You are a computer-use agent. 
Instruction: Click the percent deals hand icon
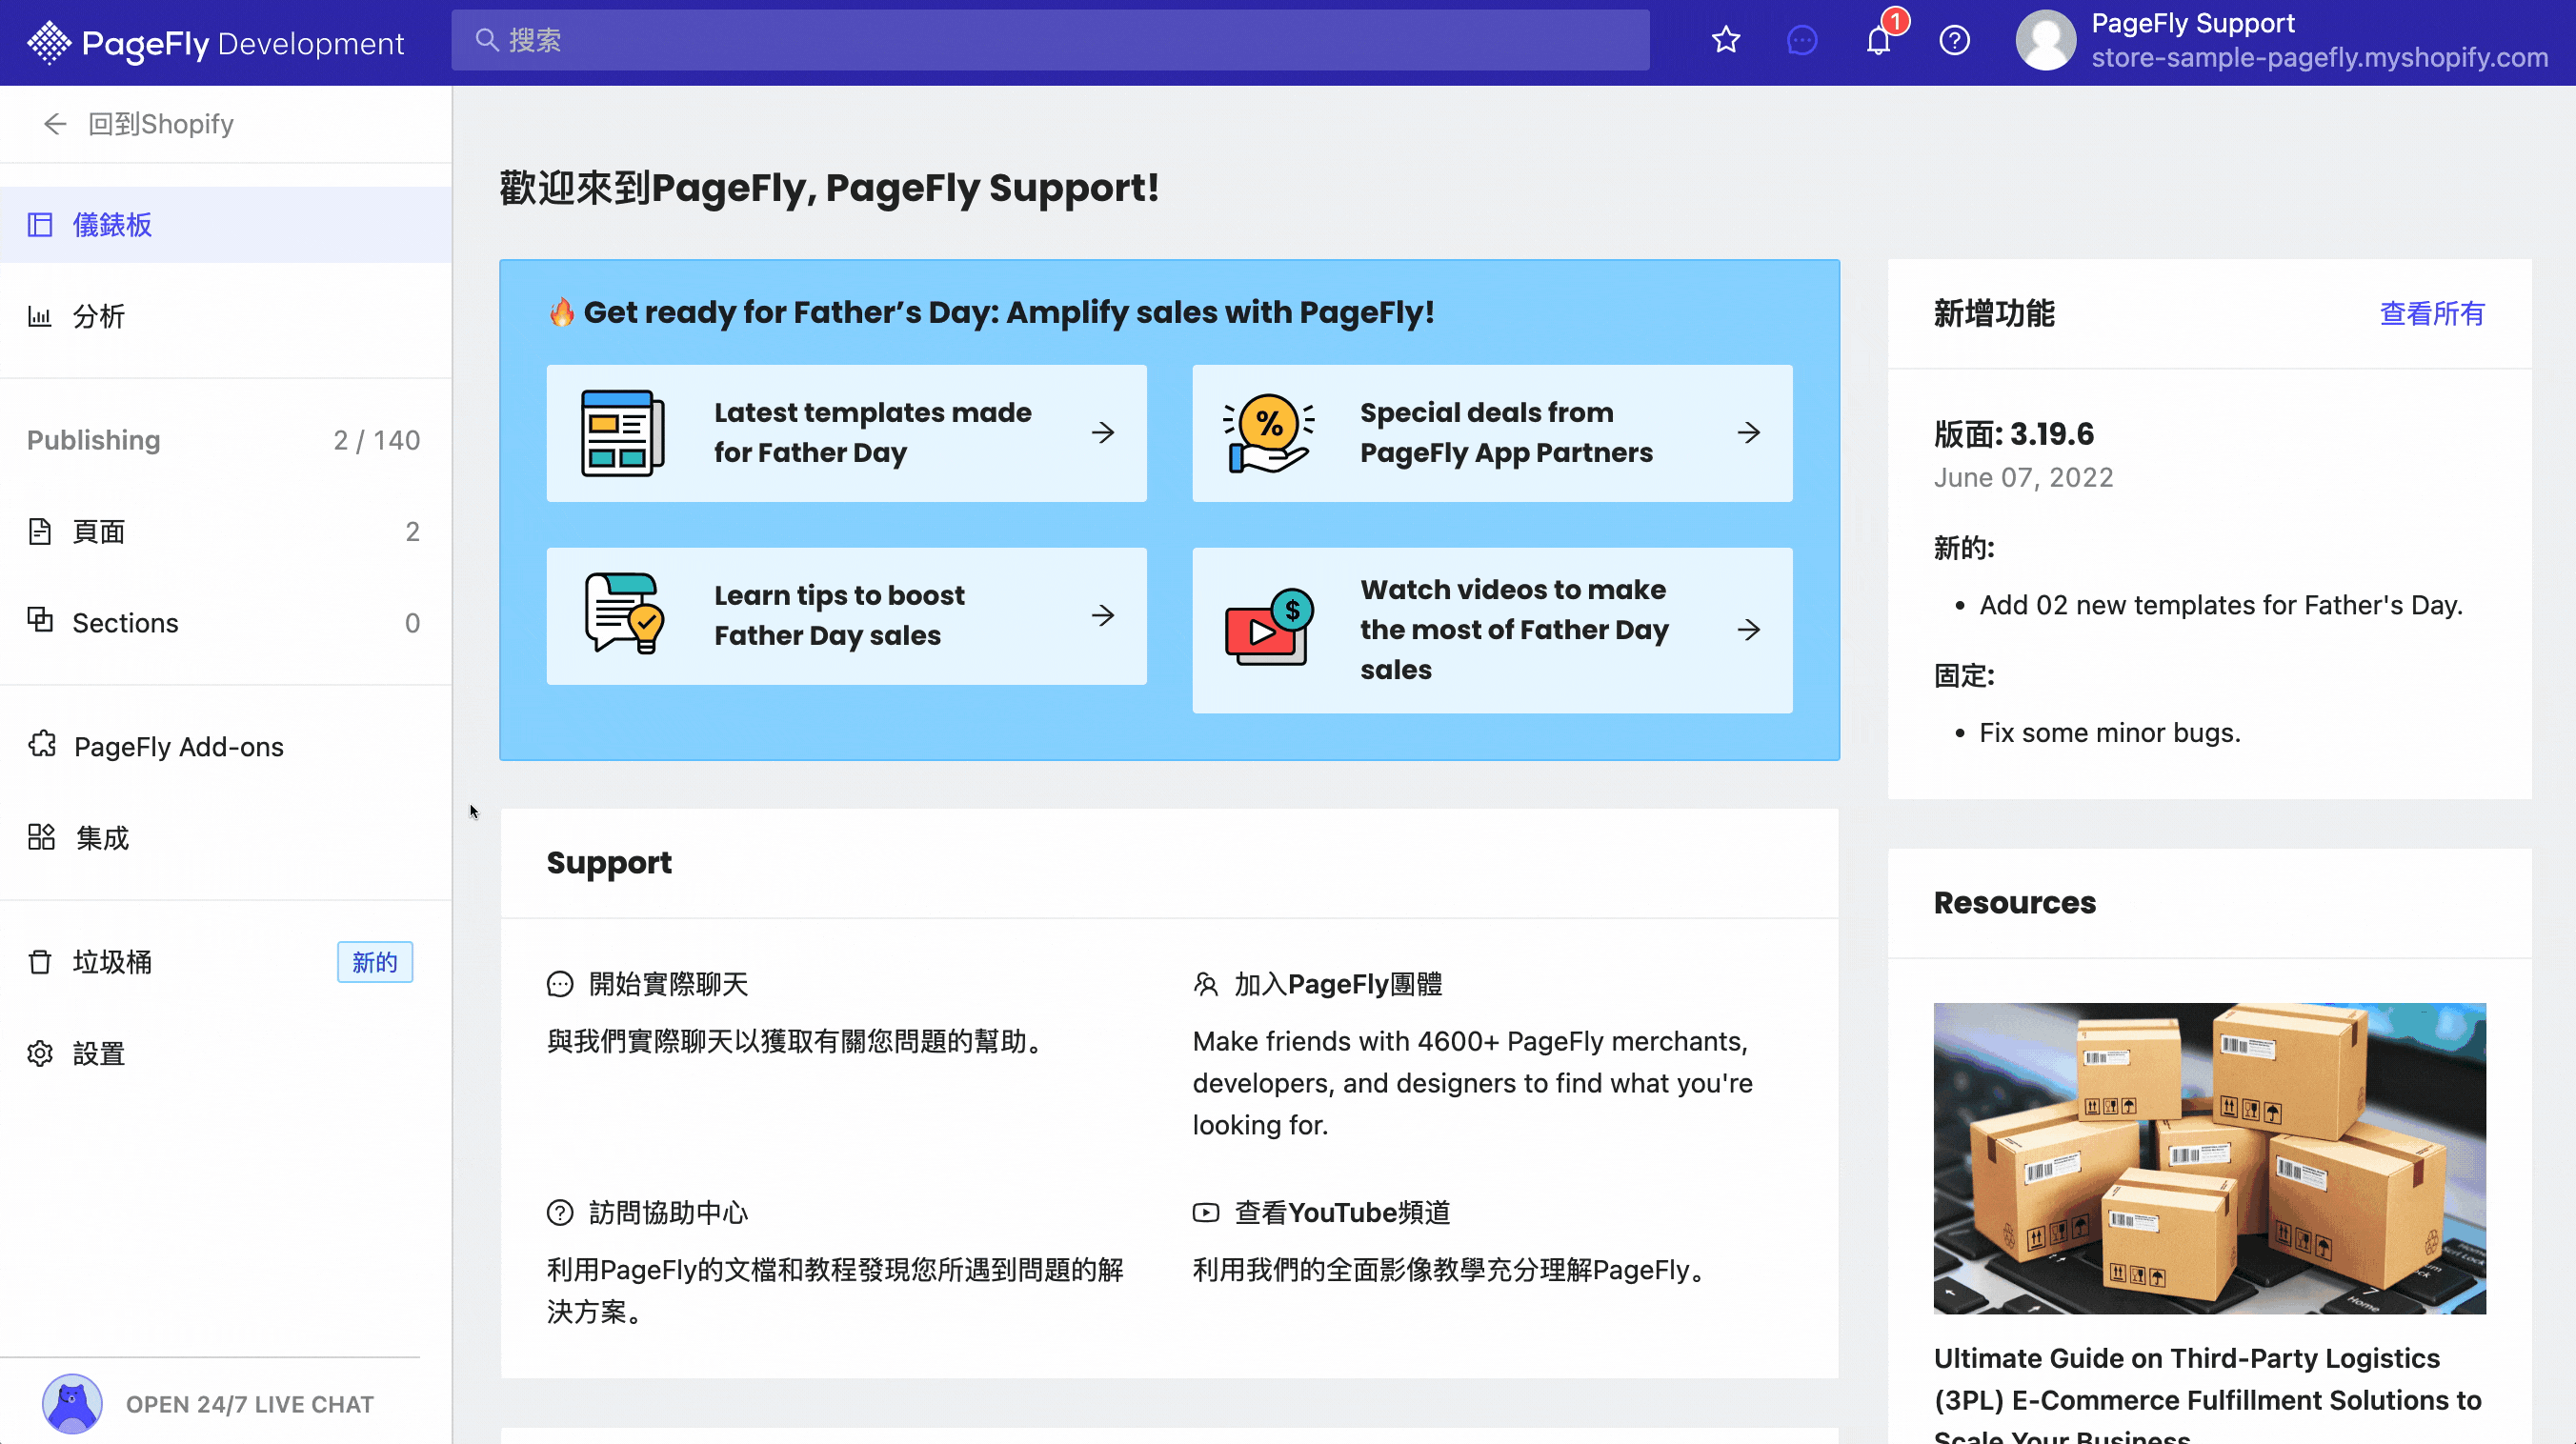tap(1269, 433)
